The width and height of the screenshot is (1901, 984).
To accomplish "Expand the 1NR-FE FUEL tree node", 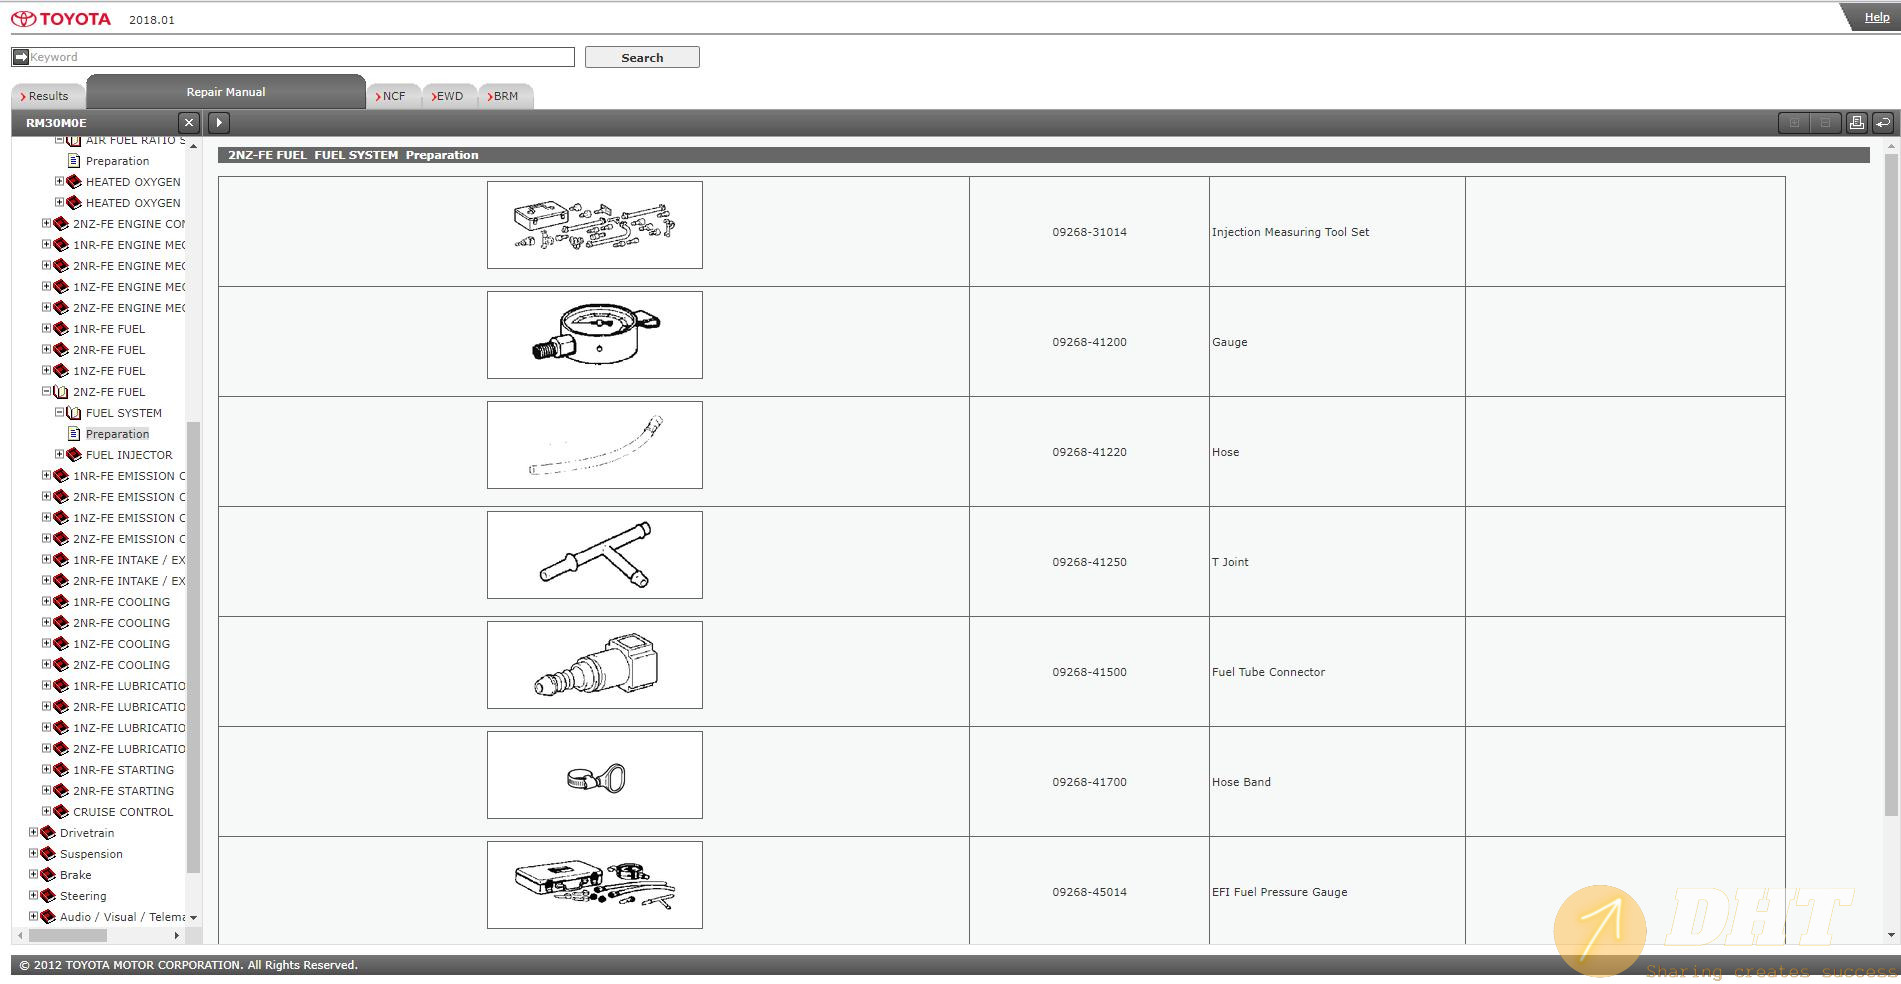I will (46, 328).
